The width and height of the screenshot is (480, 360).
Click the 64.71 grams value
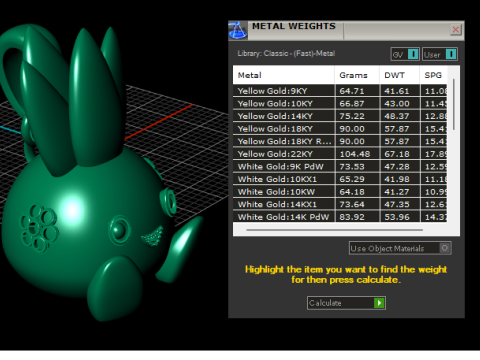352,91
